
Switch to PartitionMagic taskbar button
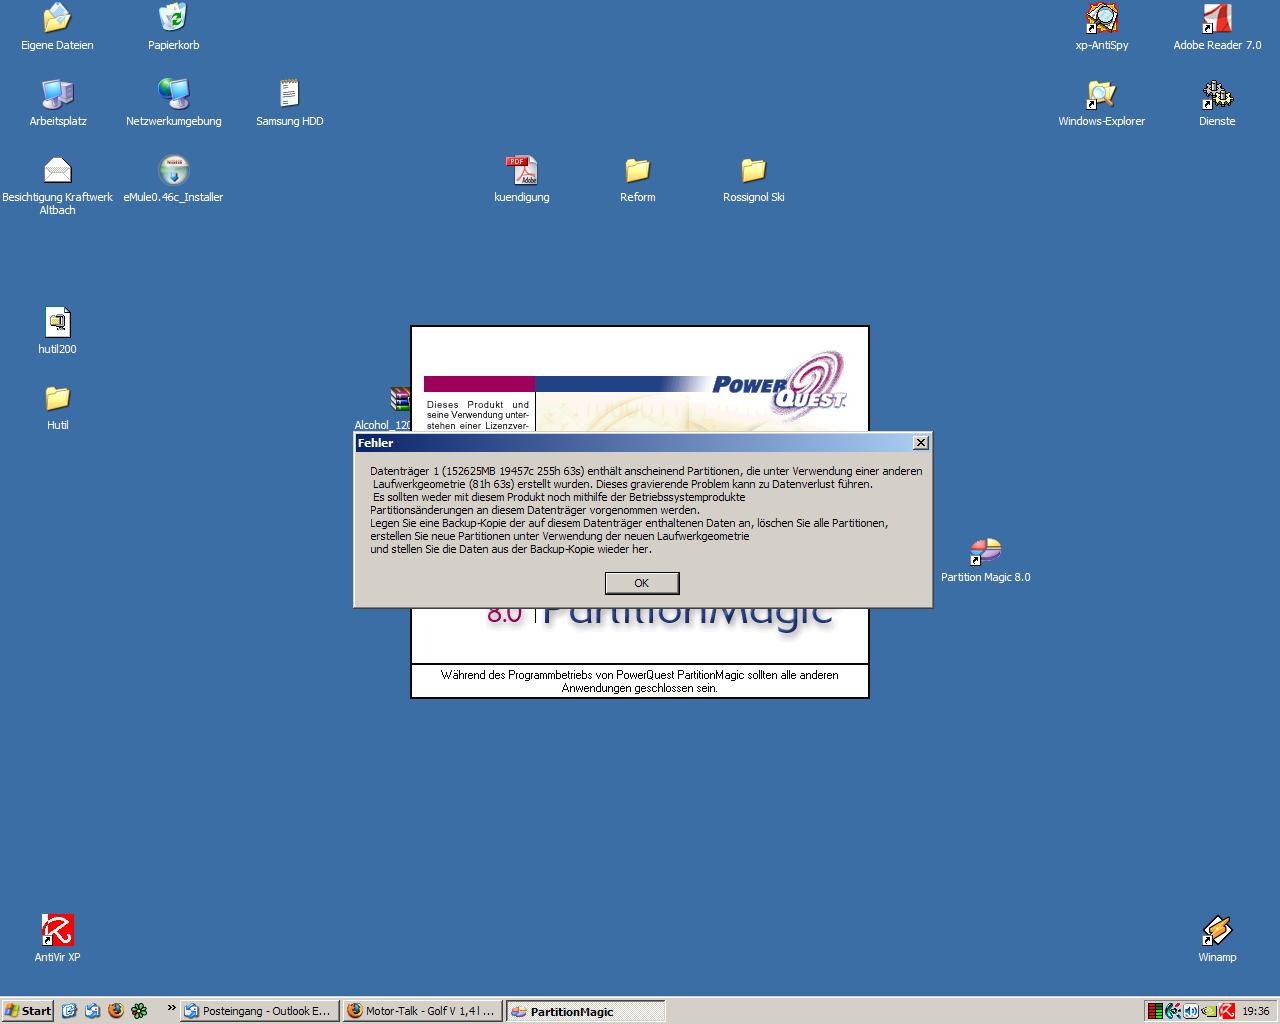pos(585,1011)
